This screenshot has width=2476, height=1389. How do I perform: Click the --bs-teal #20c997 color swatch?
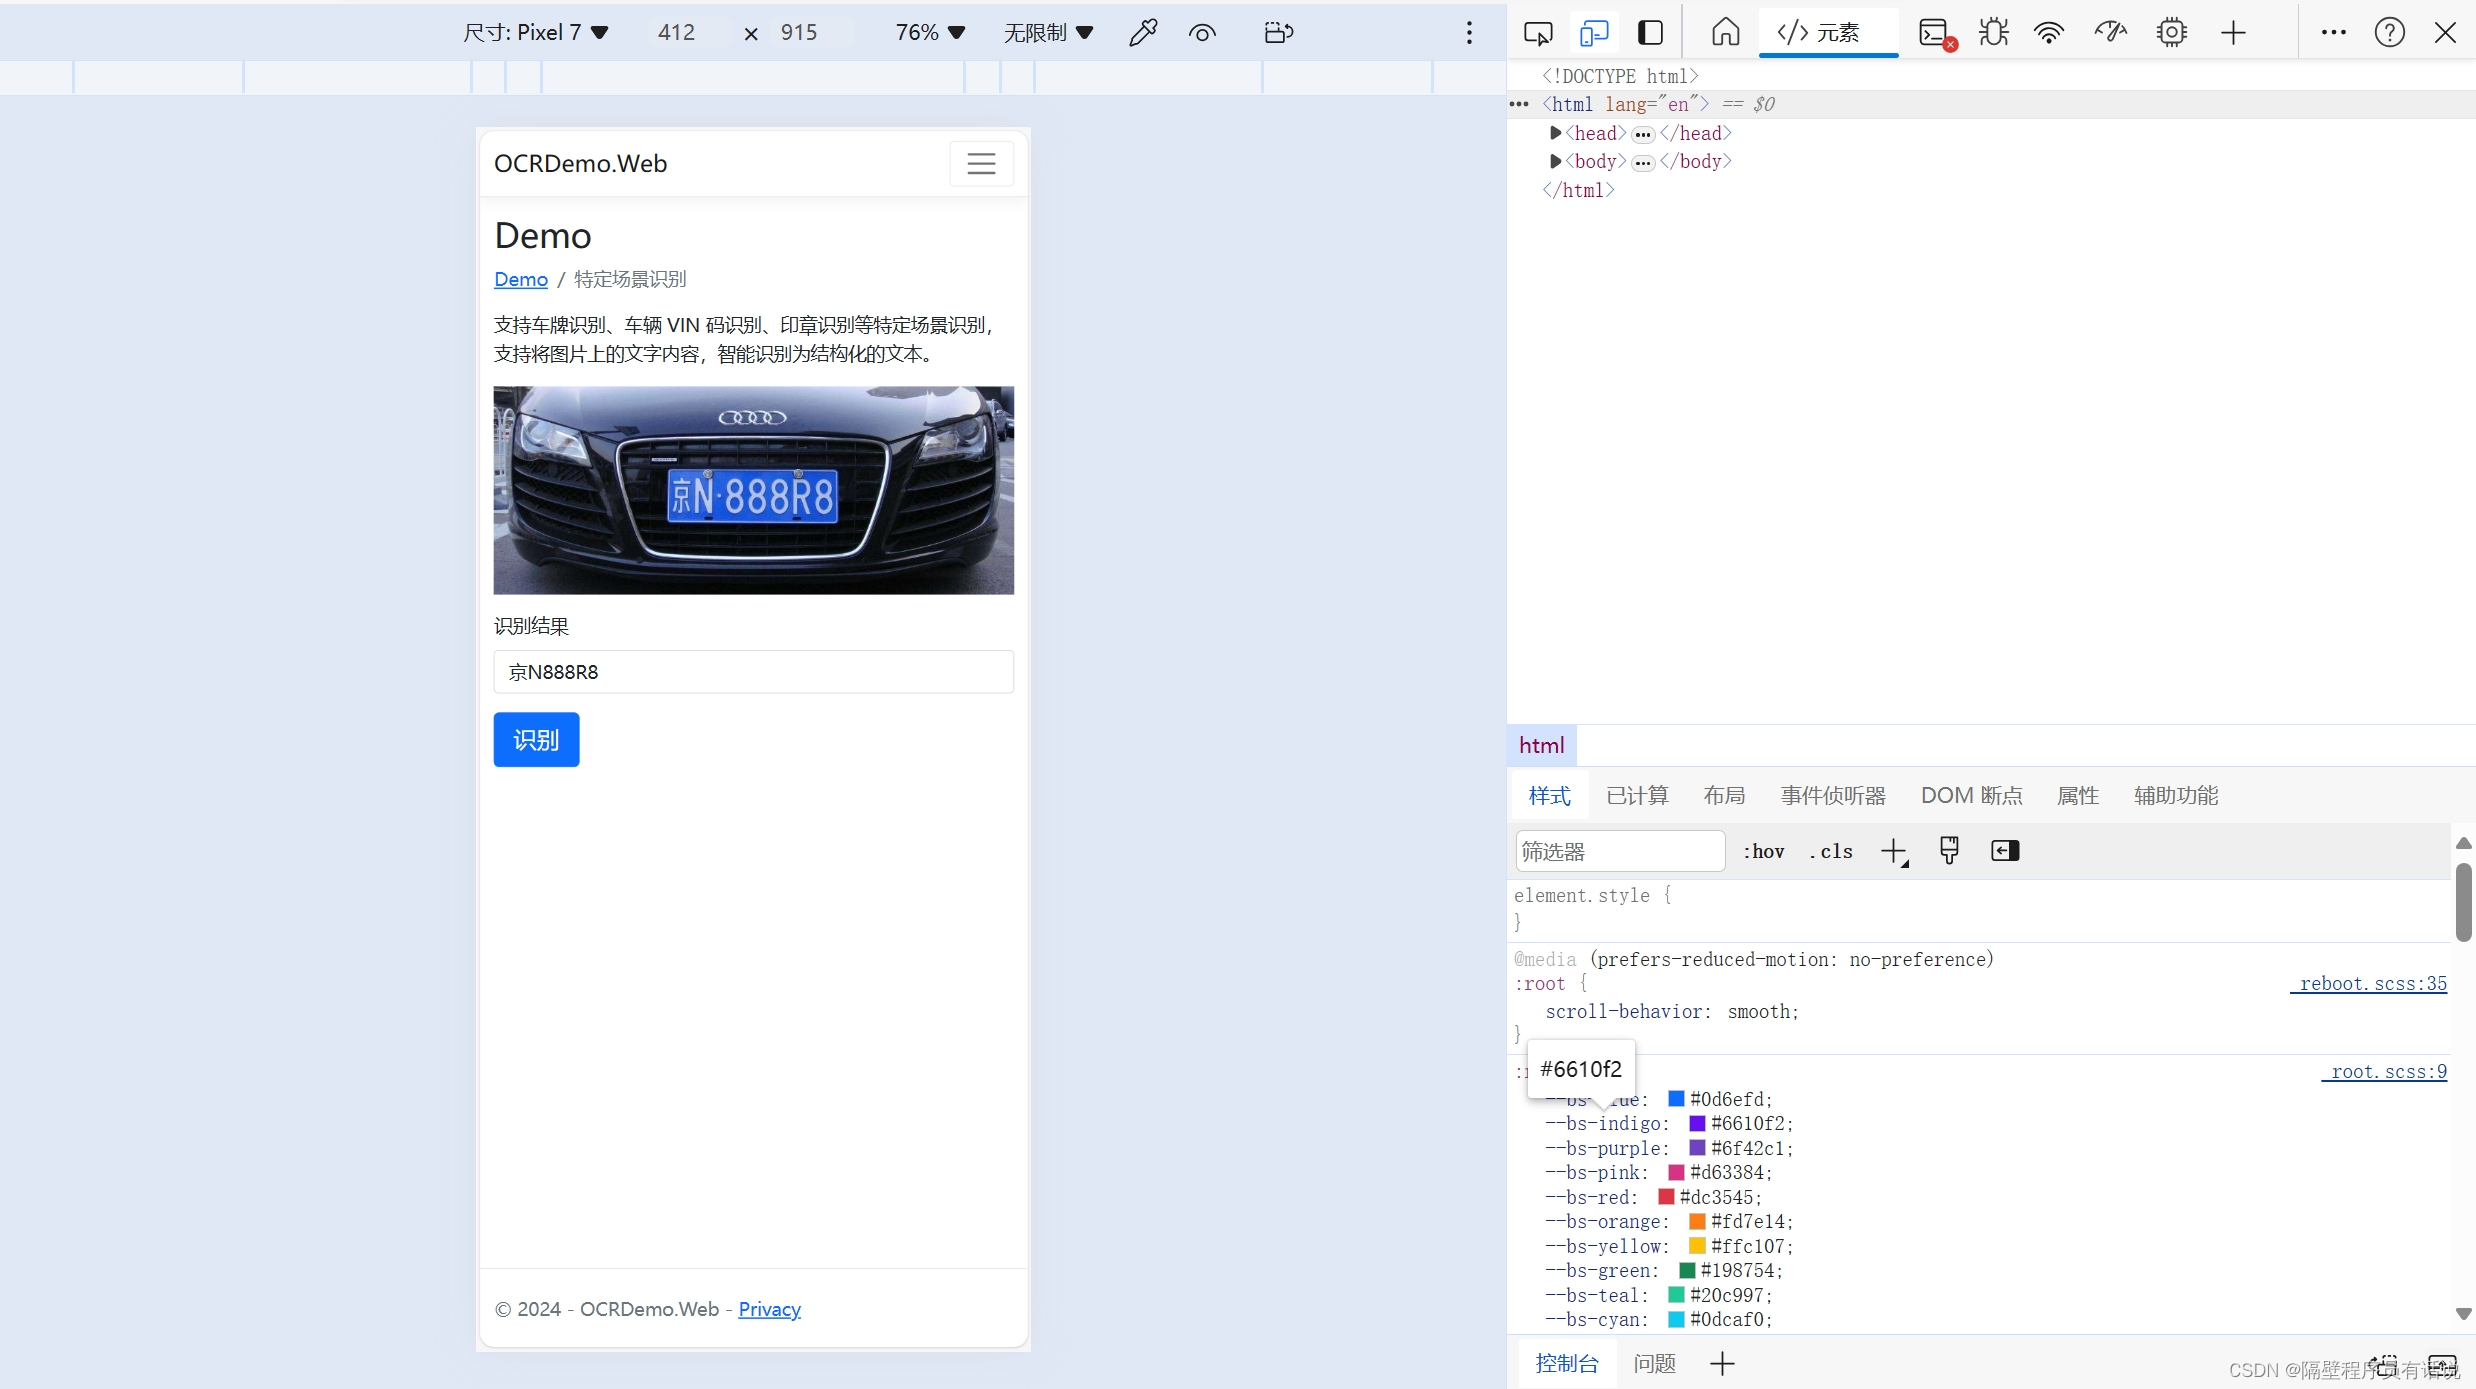[1677, 1295]
